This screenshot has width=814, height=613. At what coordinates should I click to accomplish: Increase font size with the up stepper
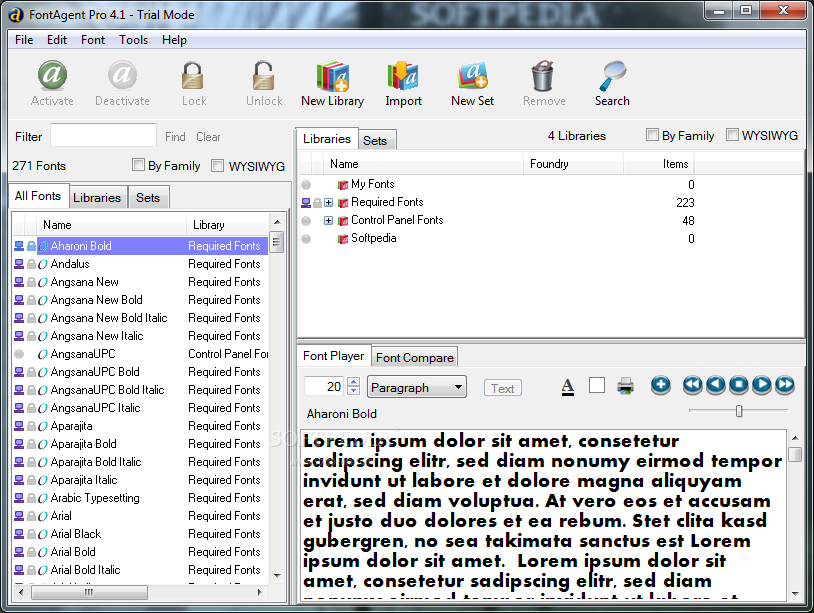354,381
